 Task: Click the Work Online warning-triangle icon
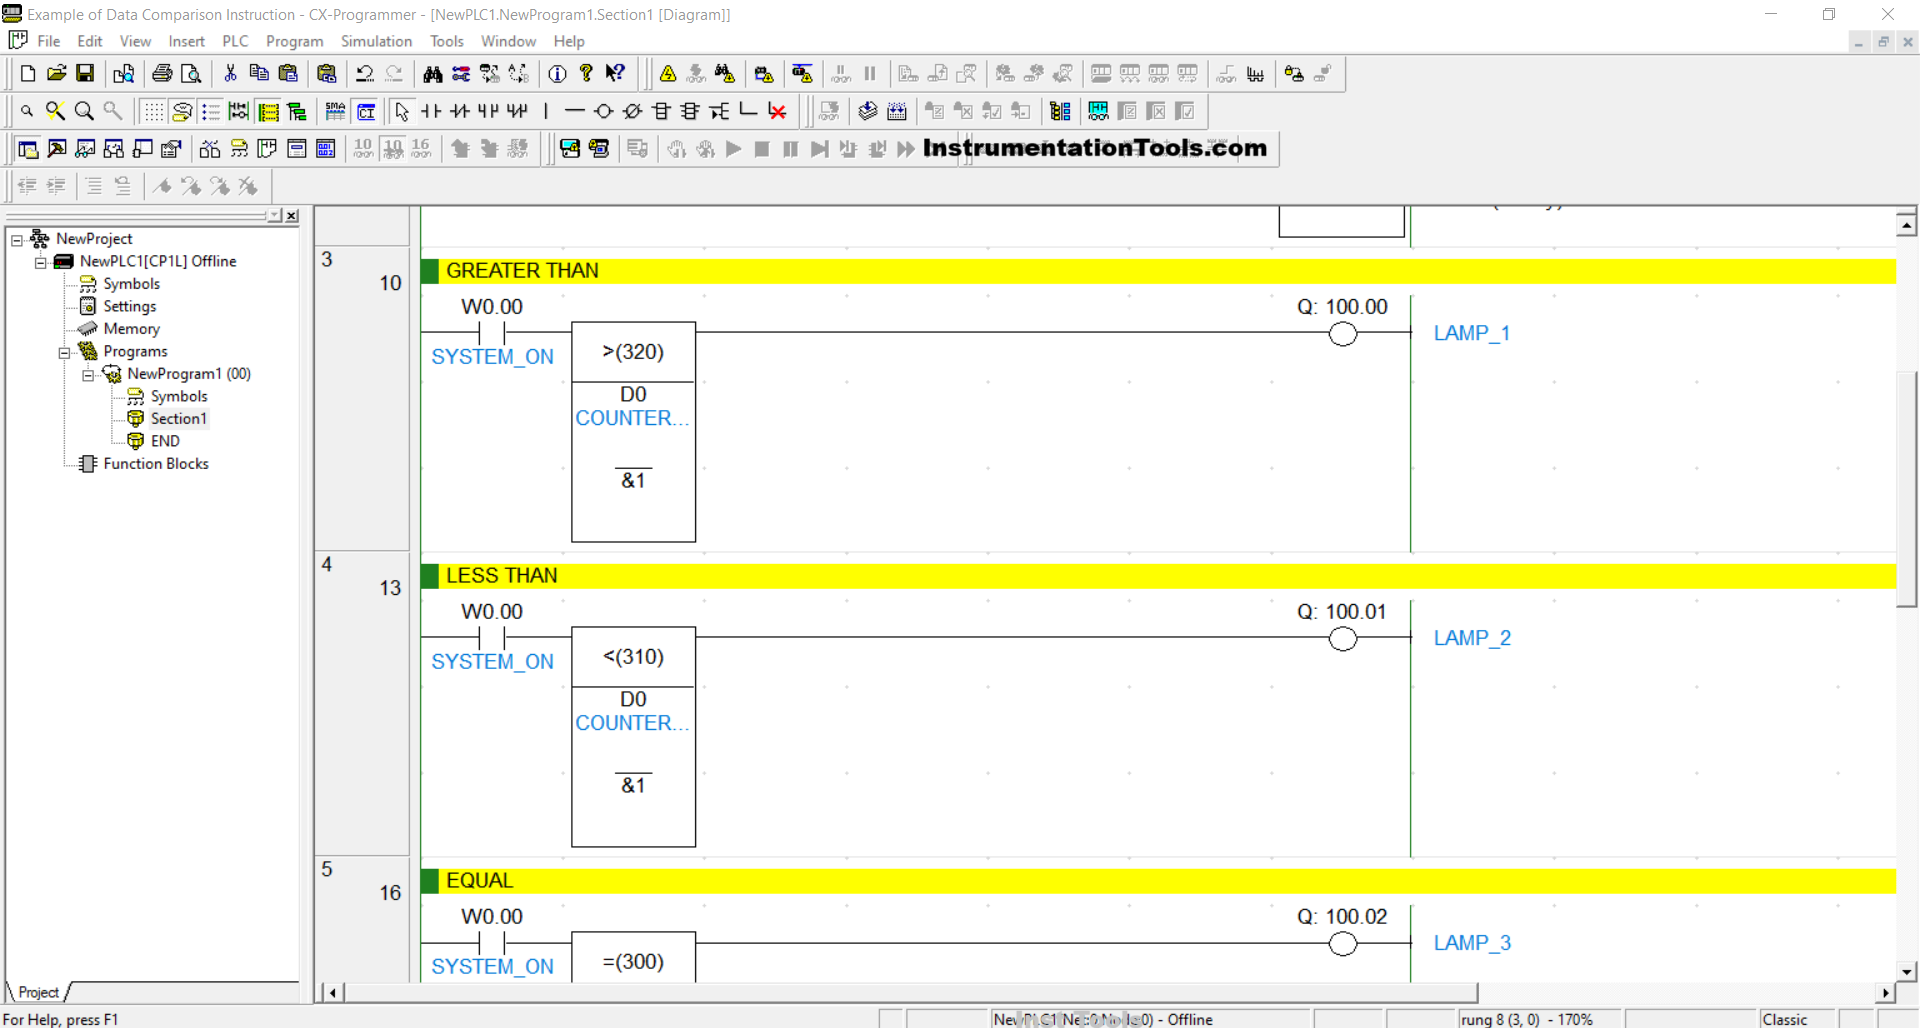coord(668,74)
